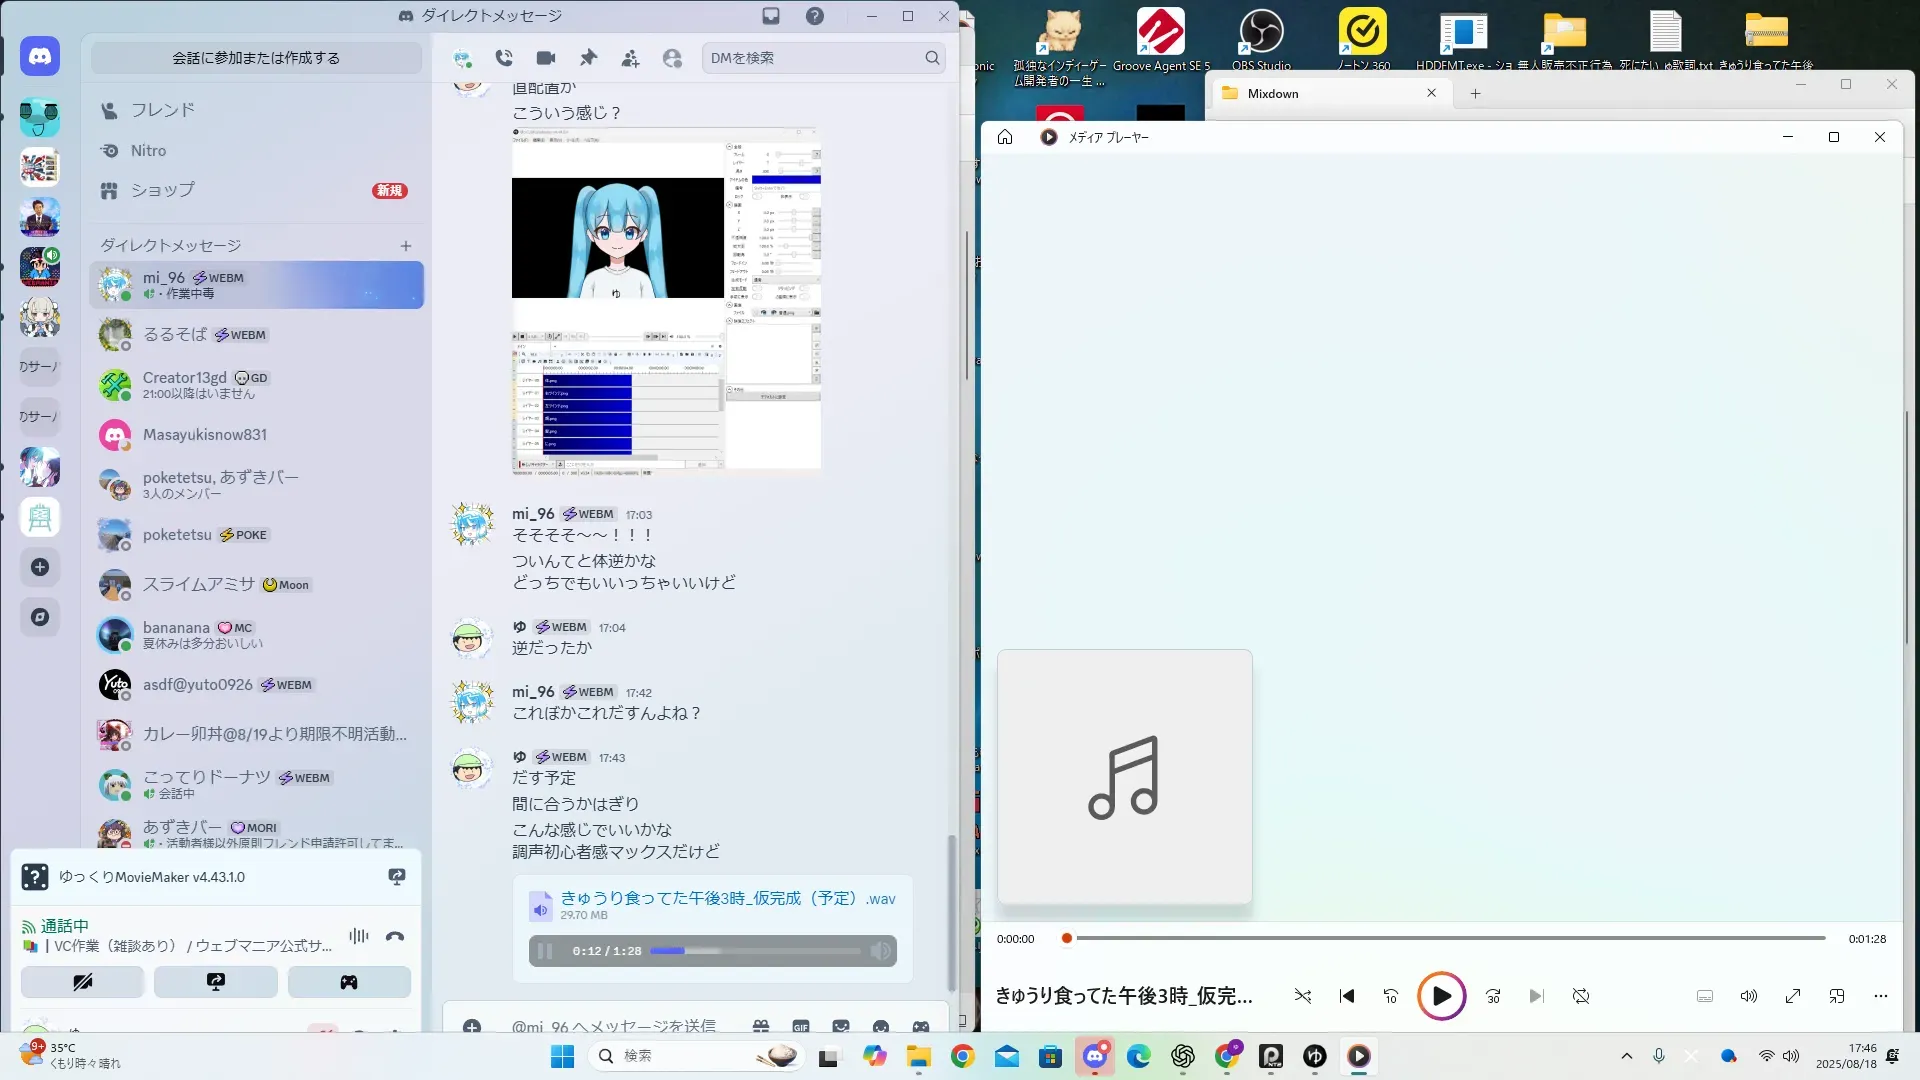Toggle shuffle in Media Player
Screen dimensions: 1920x1080
(x=1302, y=996)
